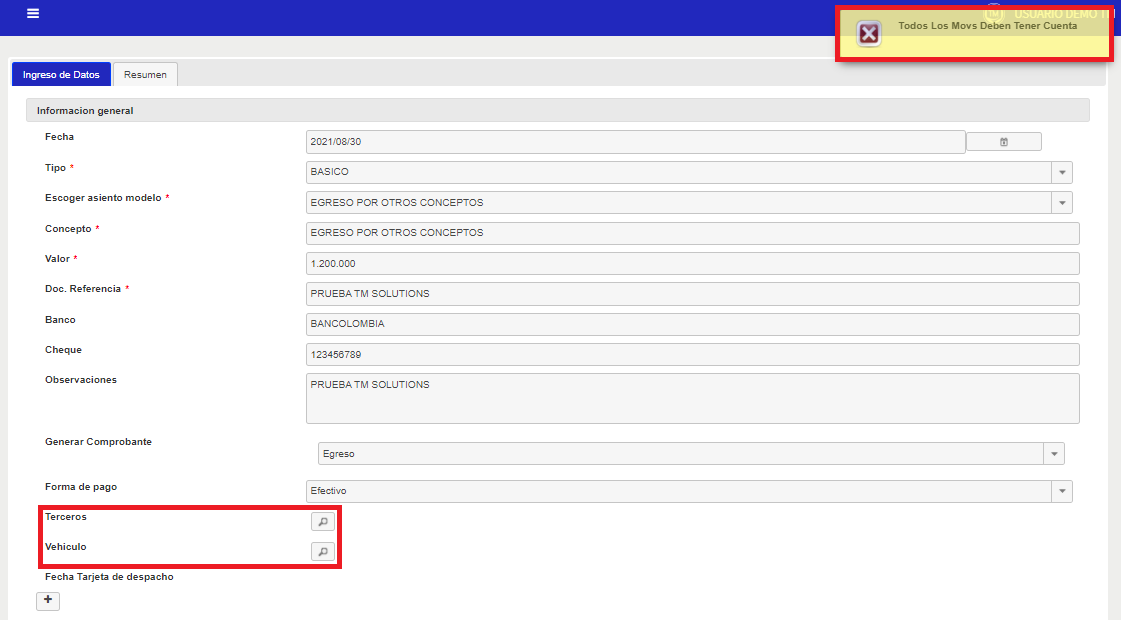Click the plus add button

[48, 600]
